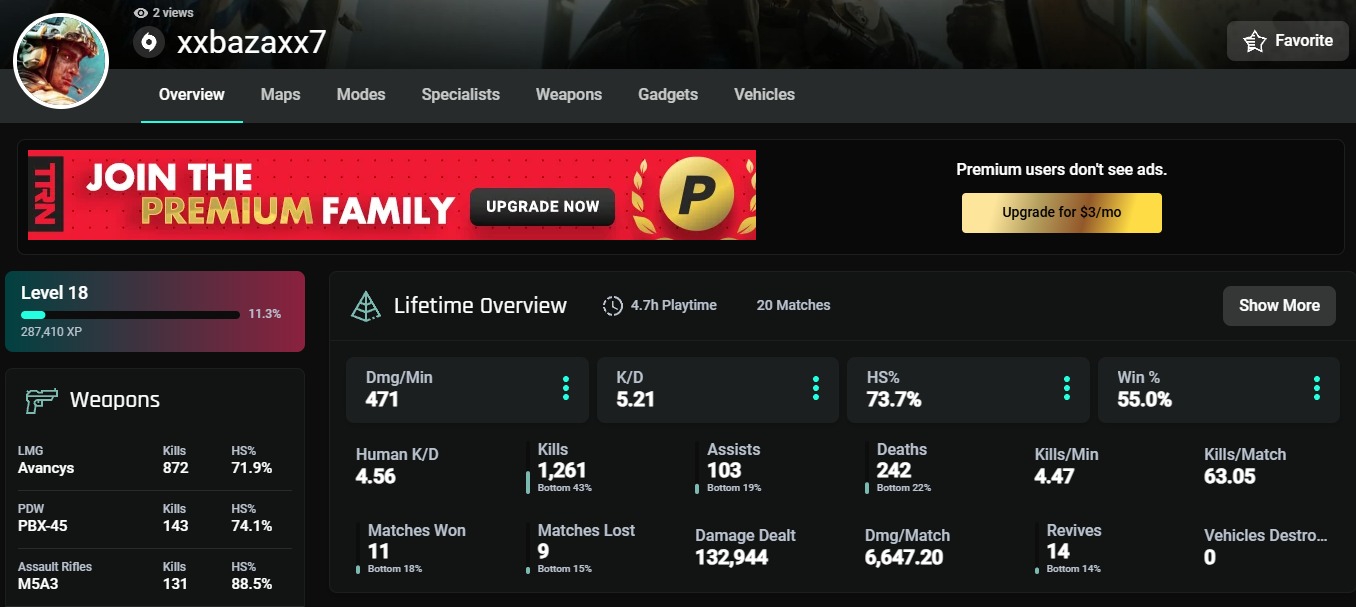Expand stats with Show More
Screen dimensions: 1356x607
tap(1279, 306)
